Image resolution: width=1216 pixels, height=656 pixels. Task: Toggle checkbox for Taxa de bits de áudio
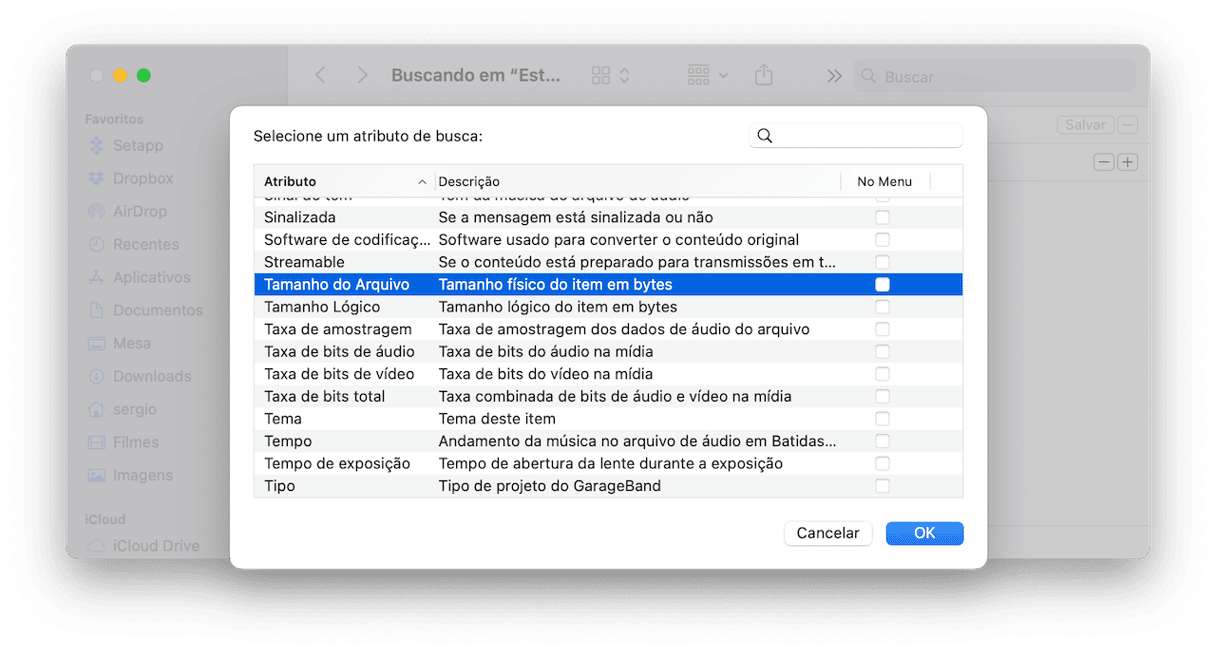(x=882, y=352)
